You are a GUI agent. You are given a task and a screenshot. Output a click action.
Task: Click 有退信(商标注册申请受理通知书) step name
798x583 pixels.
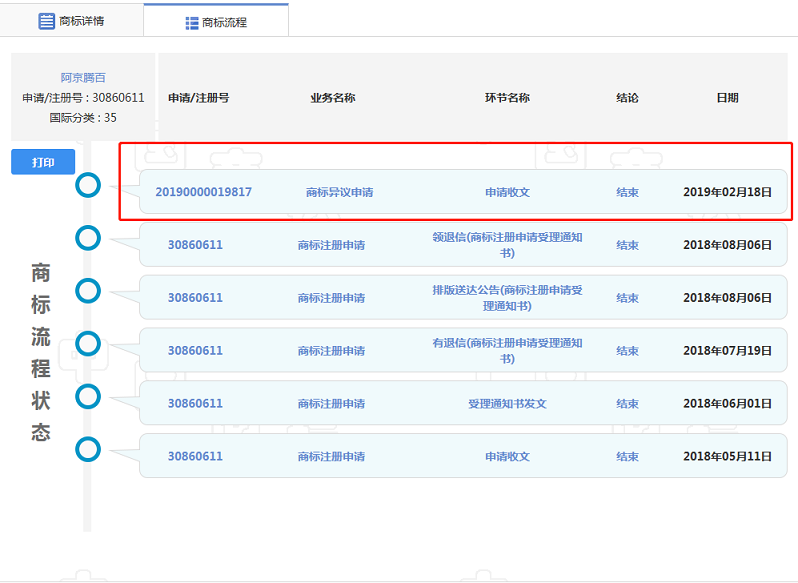pos(507,351)
